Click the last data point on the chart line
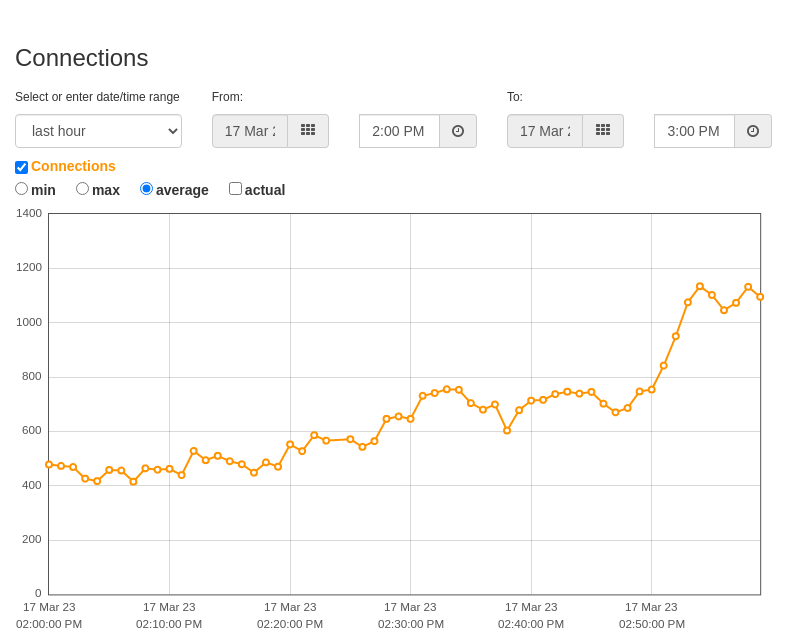 (x=760, y=297)
